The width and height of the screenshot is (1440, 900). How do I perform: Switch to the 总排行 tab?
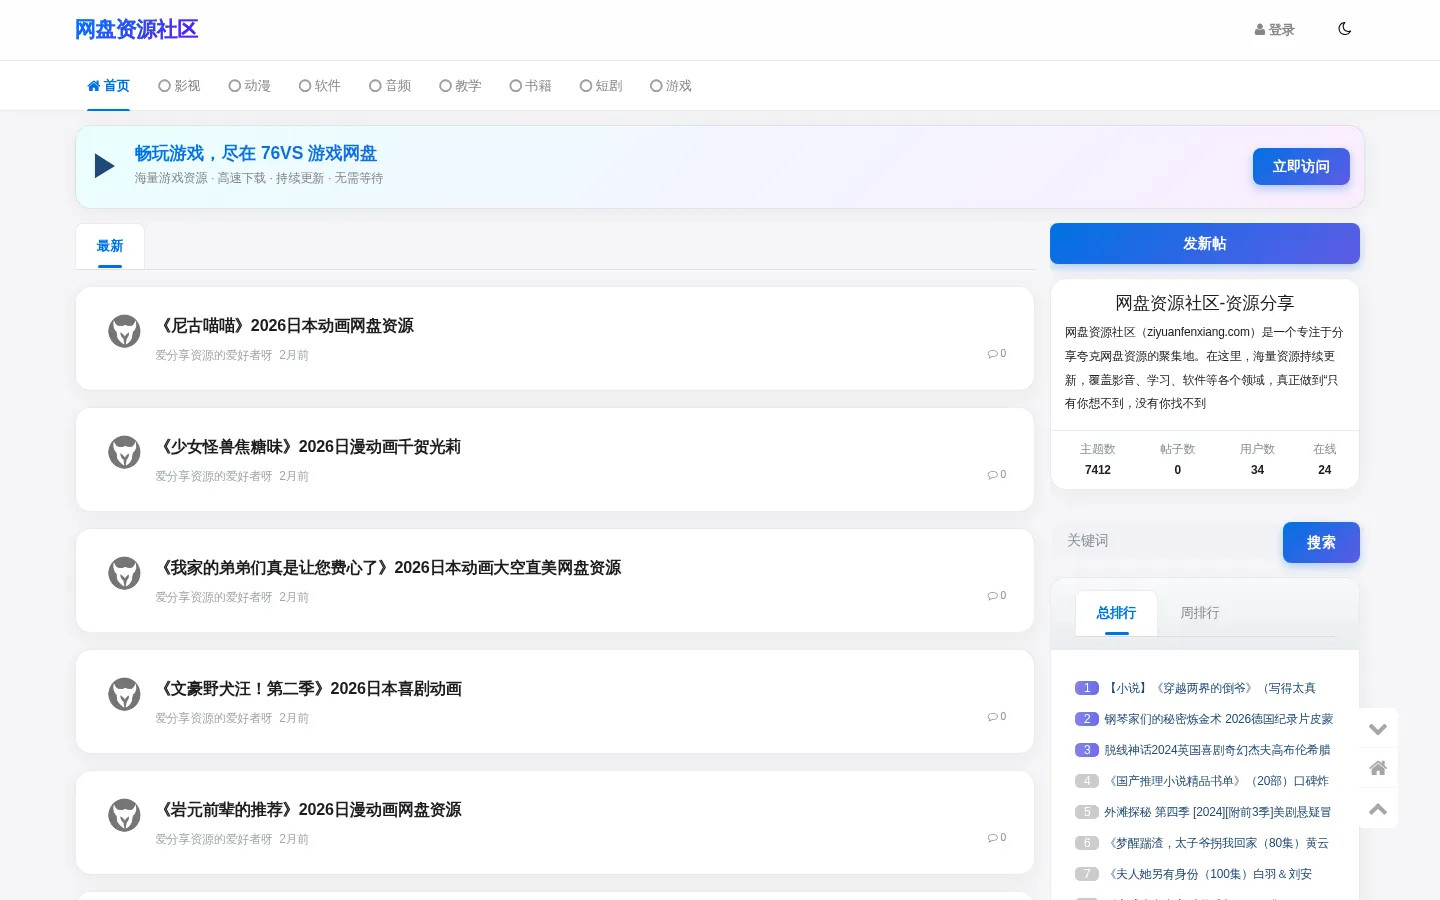(x=1116, y=613)
